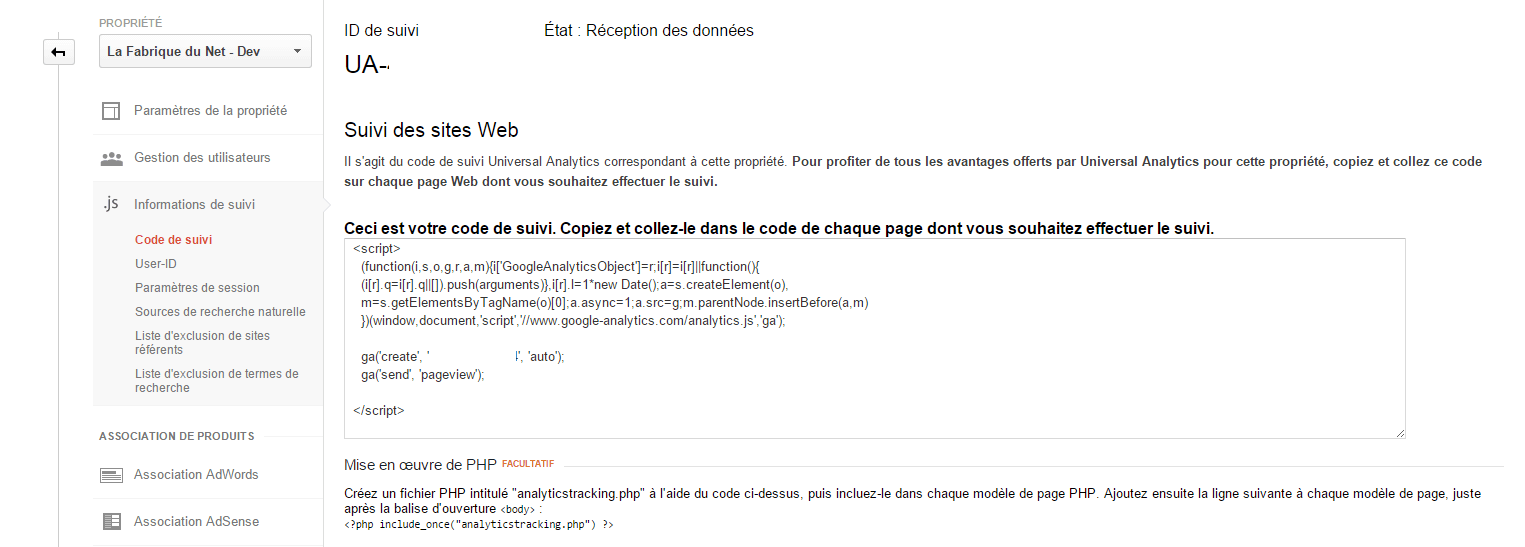Open Gestion des utilisateurs

(202, 158)
